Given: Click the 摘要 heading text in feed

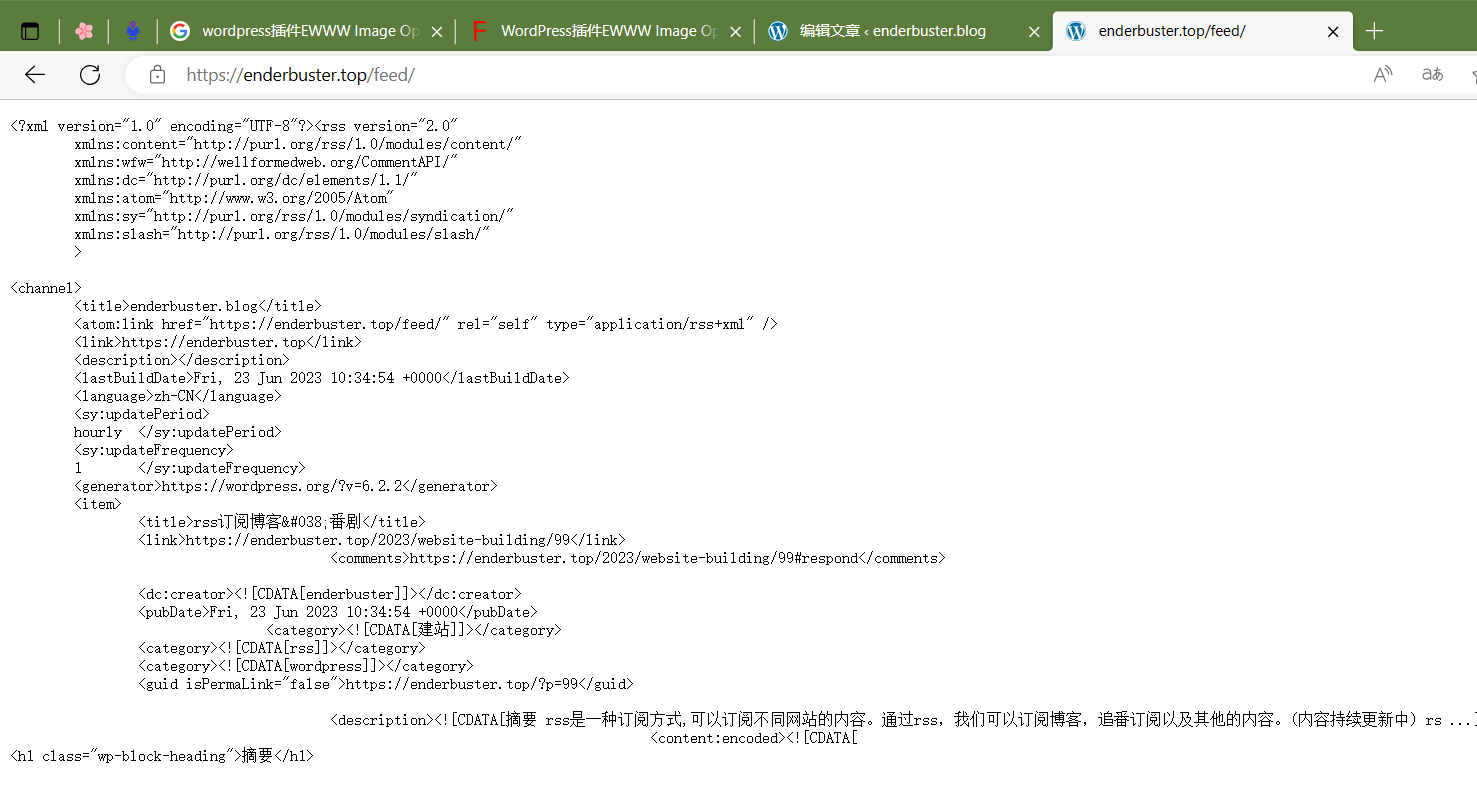Looking at the screenshot, I should 257,756.
